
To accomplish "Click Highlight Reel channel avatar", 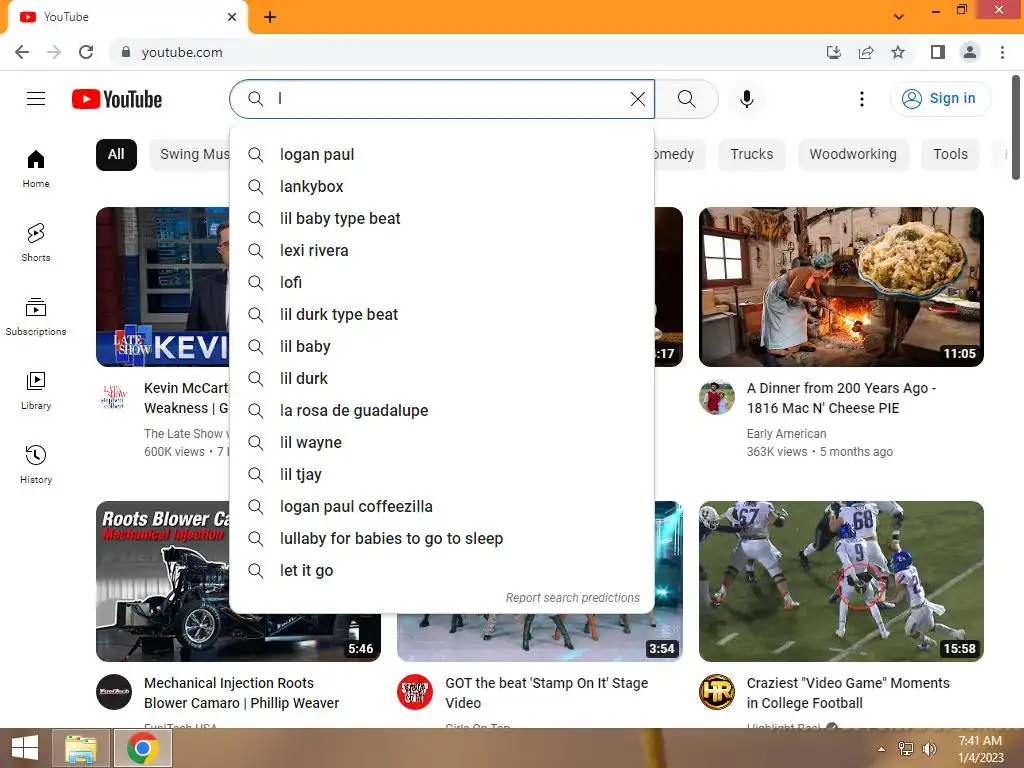I will (x=716, y=692).
